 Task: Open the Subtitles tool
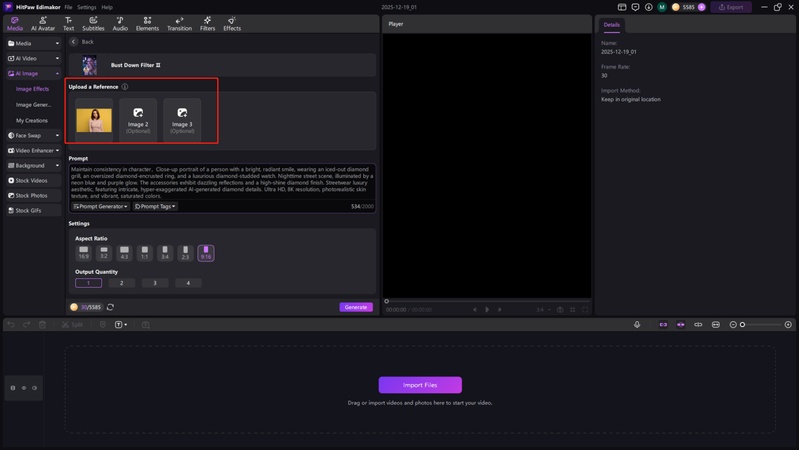93,23
